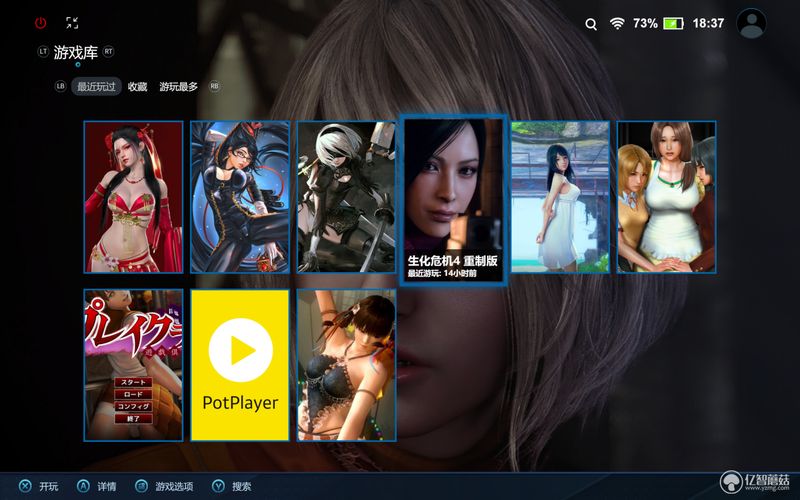Open the user profile avatar
The image size is (800, 500).
click(x=751, y=23)
